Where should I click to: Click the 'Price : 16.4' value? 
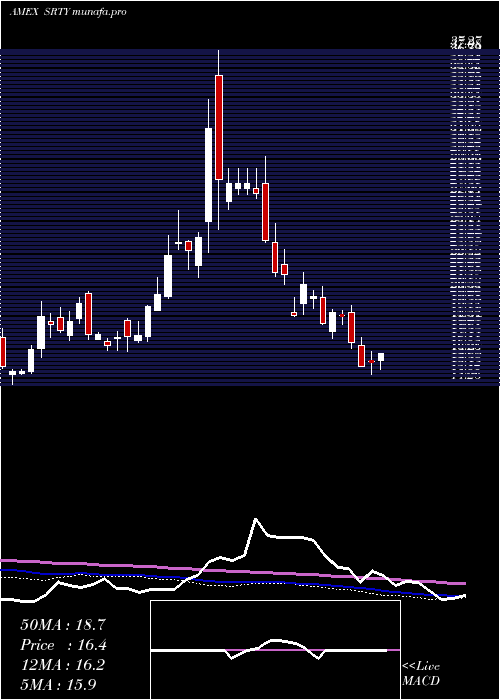[x=64, y=645]
